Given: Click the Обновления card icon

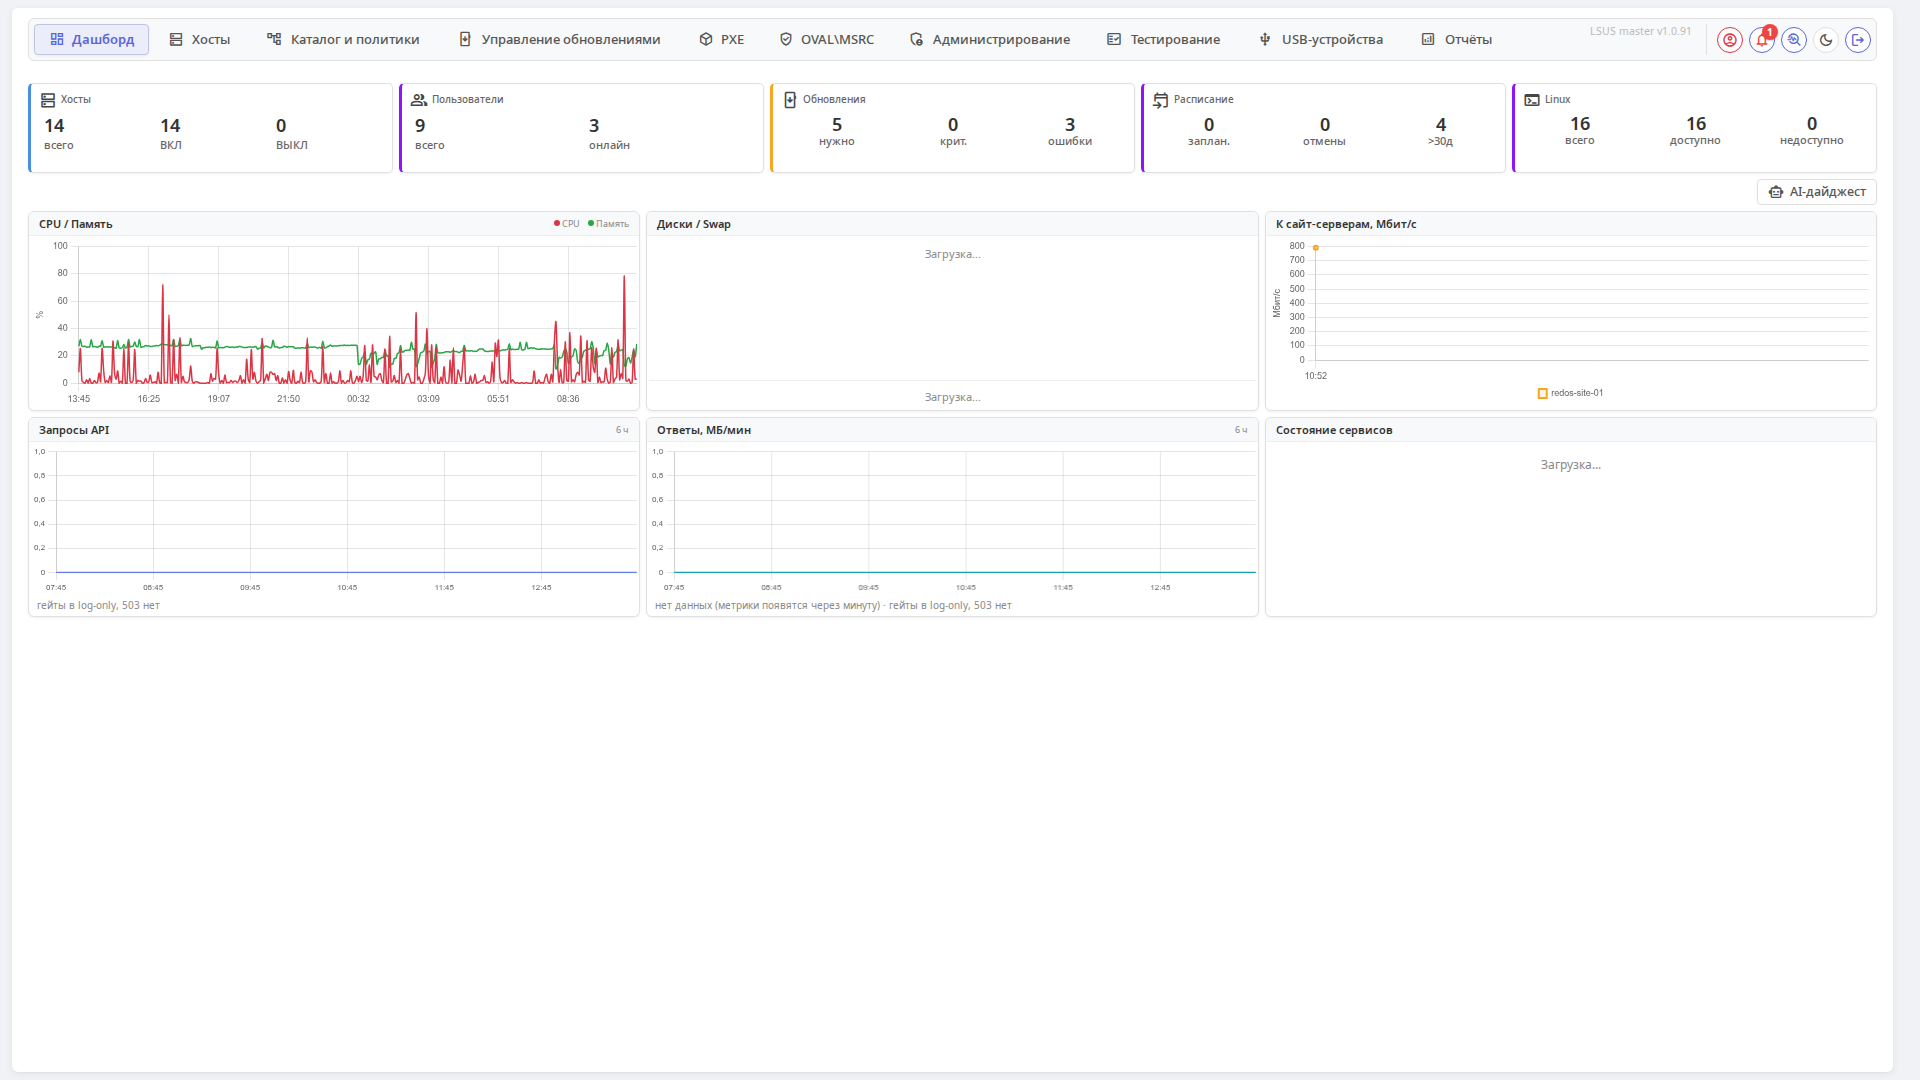Looking at the screenshot, I should pos(790,100).
